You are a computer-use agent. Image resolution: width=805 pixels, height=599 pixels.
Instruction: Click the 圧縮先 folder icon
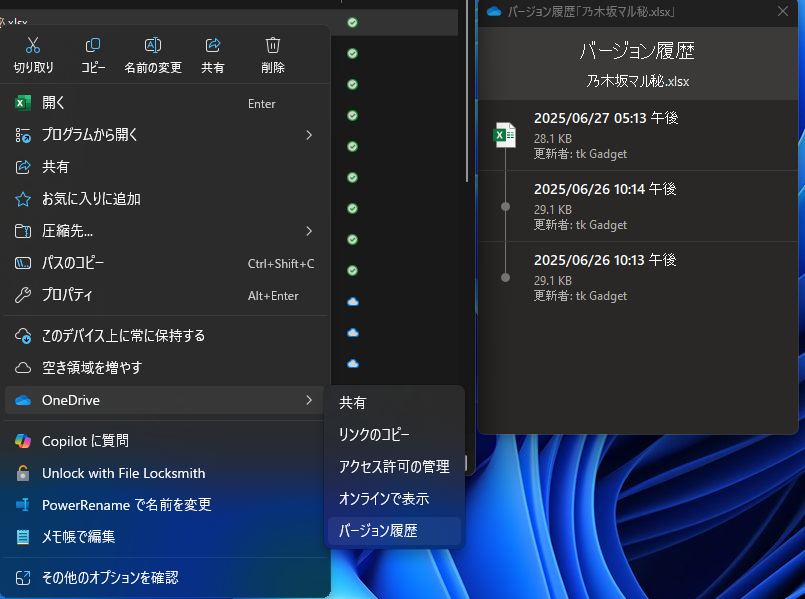point(23,231)
